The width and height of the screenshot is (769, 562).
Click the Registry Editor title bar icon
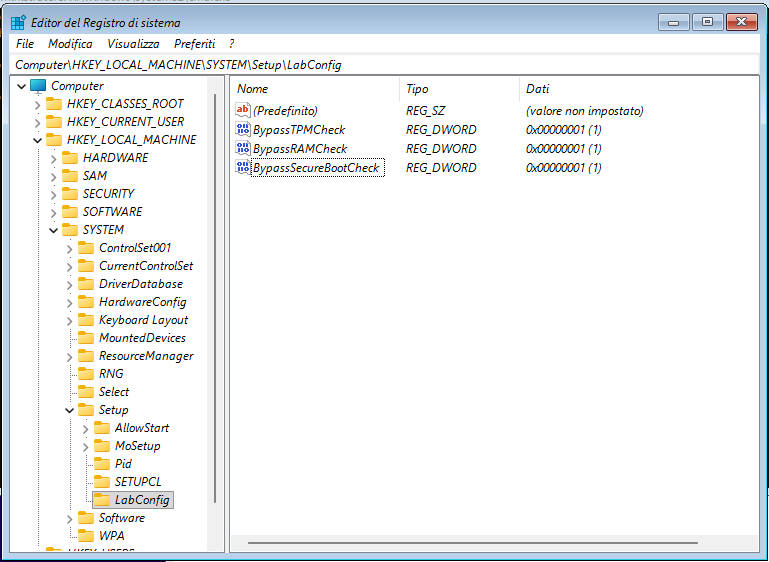(x=18, y=22)
